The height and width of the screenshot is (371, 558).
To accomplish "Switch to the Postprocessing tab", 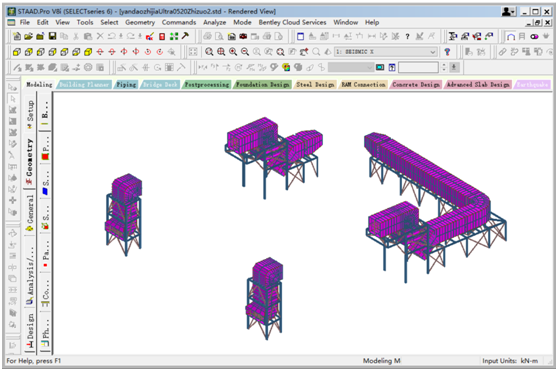I will 207,85.
